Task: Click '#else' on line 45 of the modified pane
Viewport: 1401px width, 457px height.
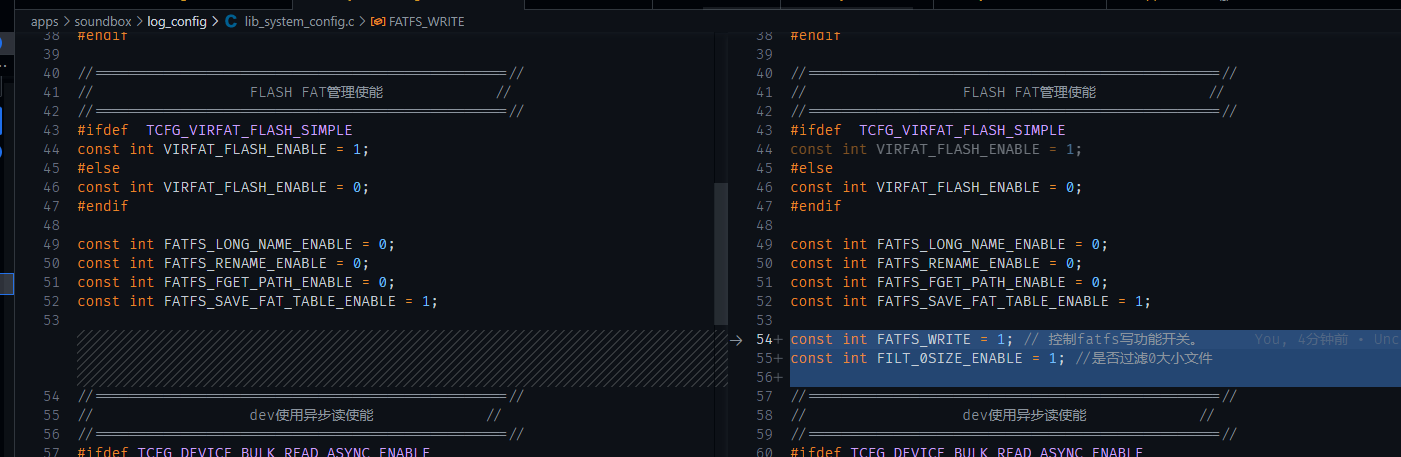Action: [x=812, y=168]
